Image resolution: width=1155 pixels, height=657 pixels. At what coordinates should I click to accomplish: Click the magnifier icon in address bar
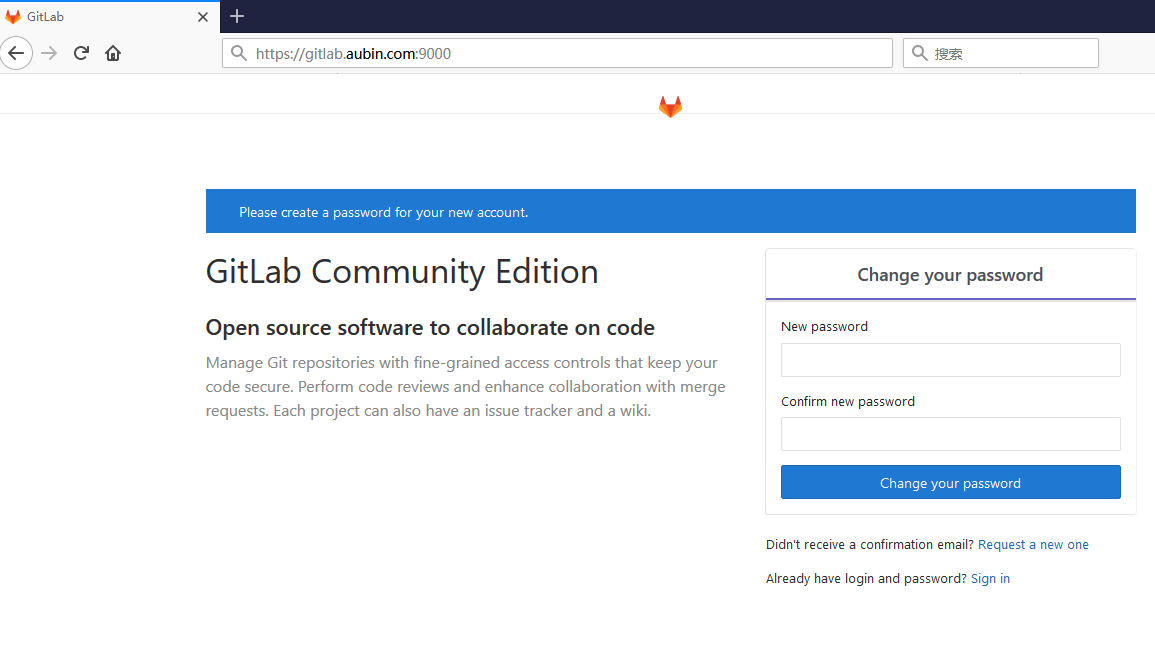click(239, 53)
